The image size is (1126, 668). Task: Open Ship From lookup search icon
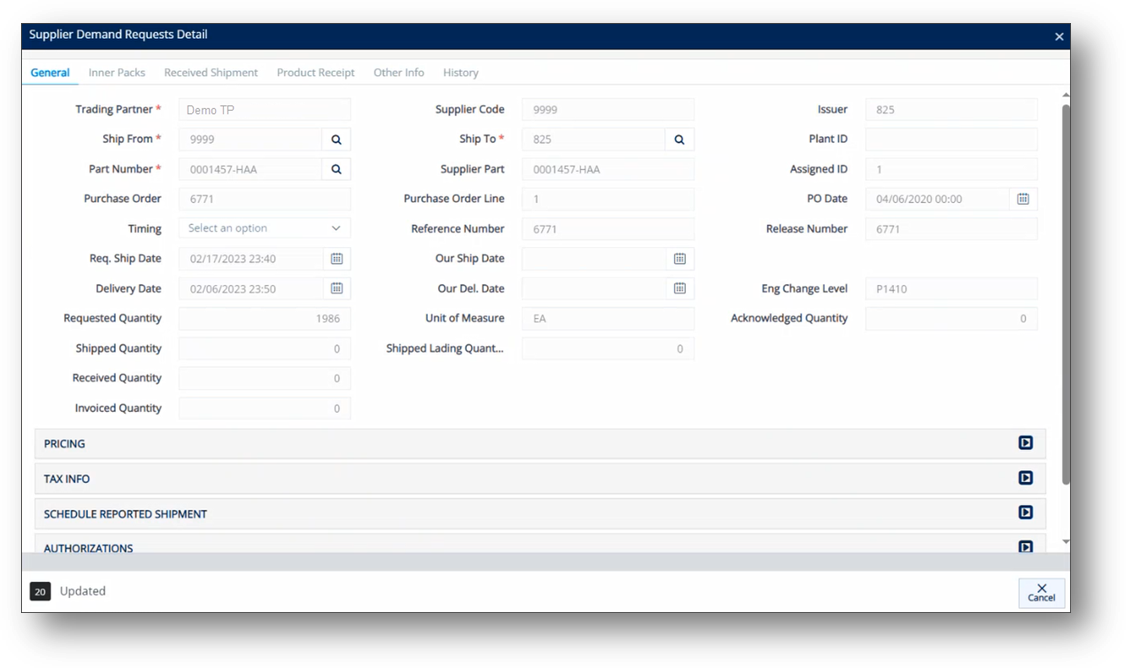tap(336, 139)
